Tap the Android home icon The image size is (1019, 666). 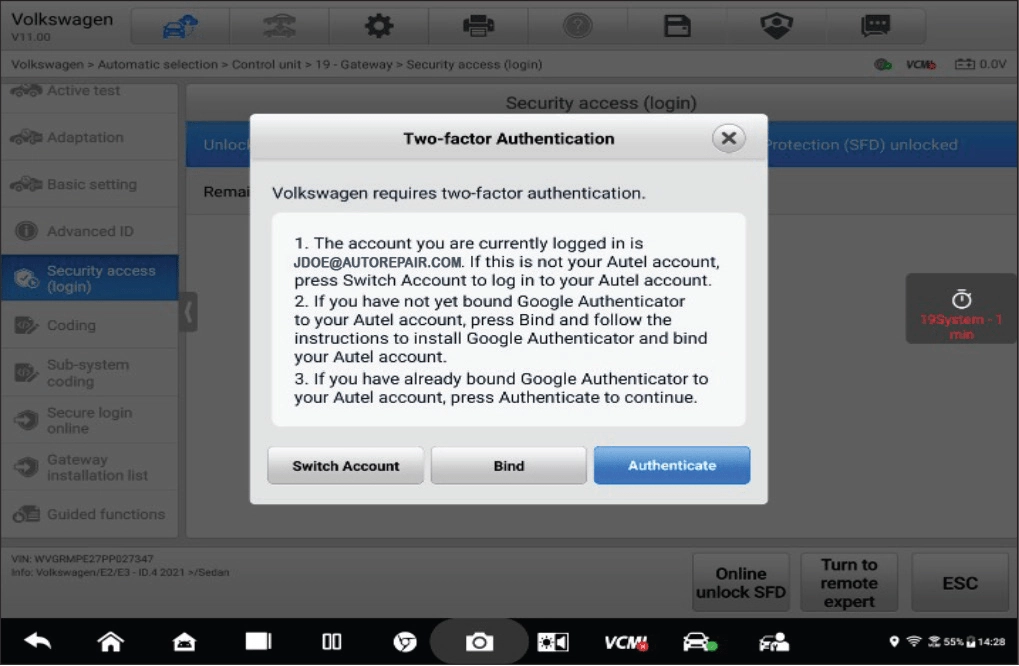click(x=110, y=642)
